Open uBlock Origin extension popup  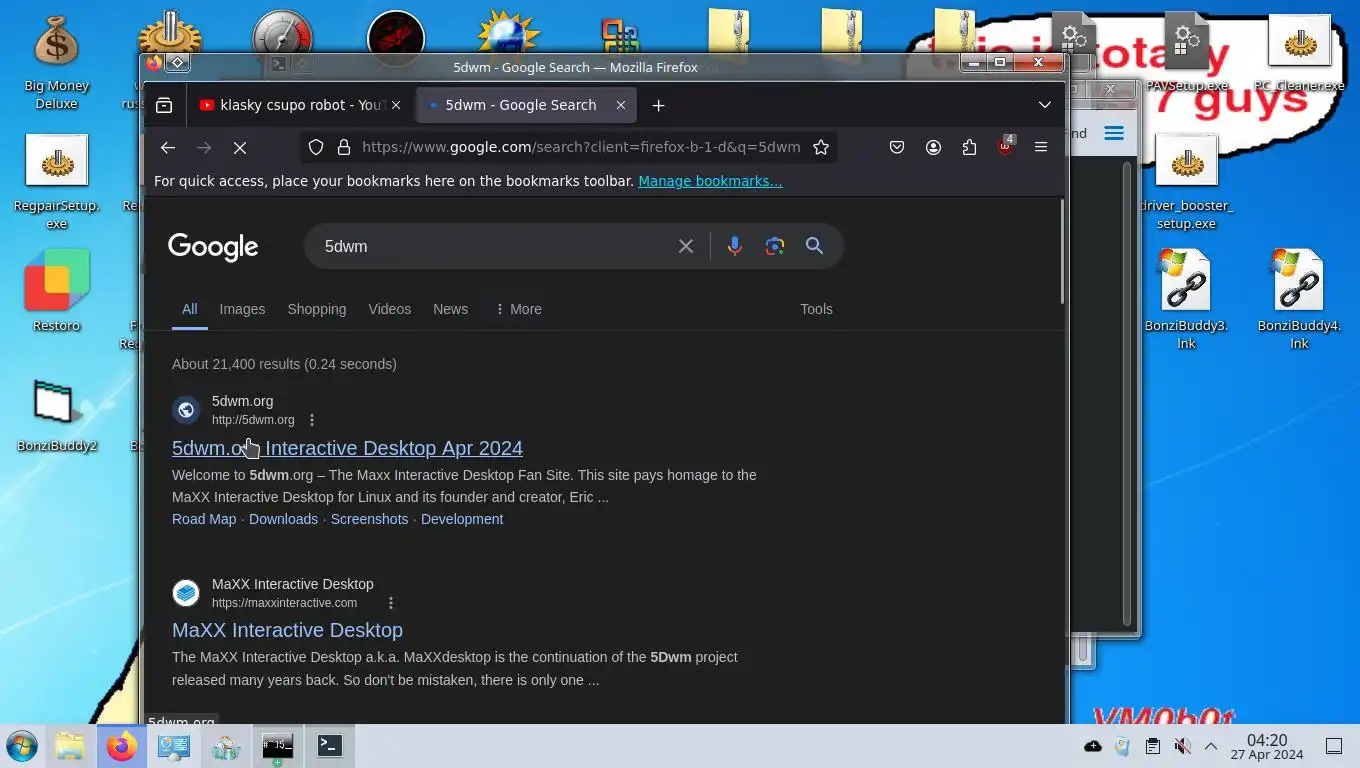point(1005,147)
